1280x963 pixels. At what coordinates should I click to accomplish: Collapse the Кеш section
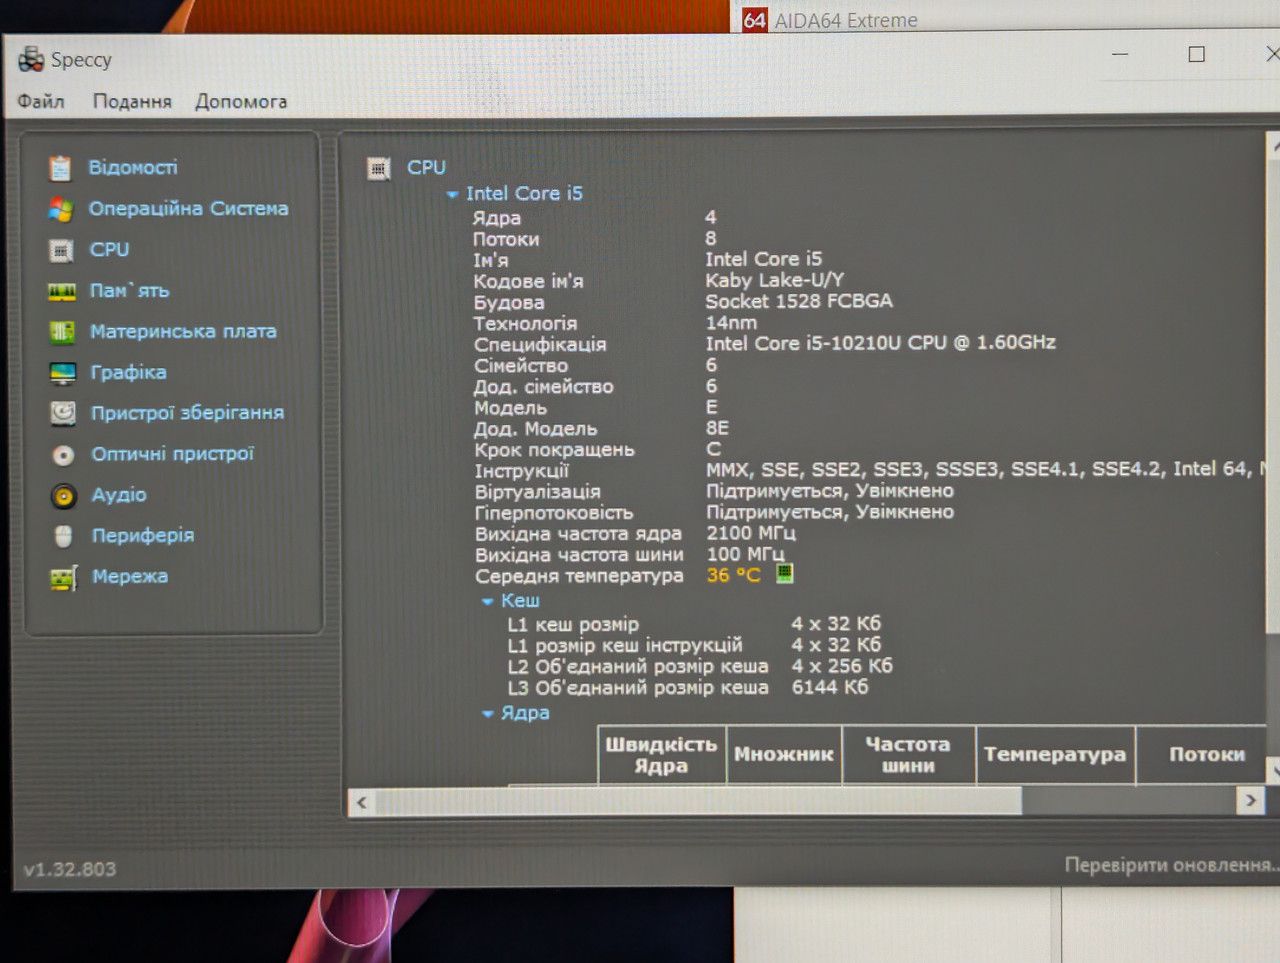pyautogui.click(x=488, y=601)
